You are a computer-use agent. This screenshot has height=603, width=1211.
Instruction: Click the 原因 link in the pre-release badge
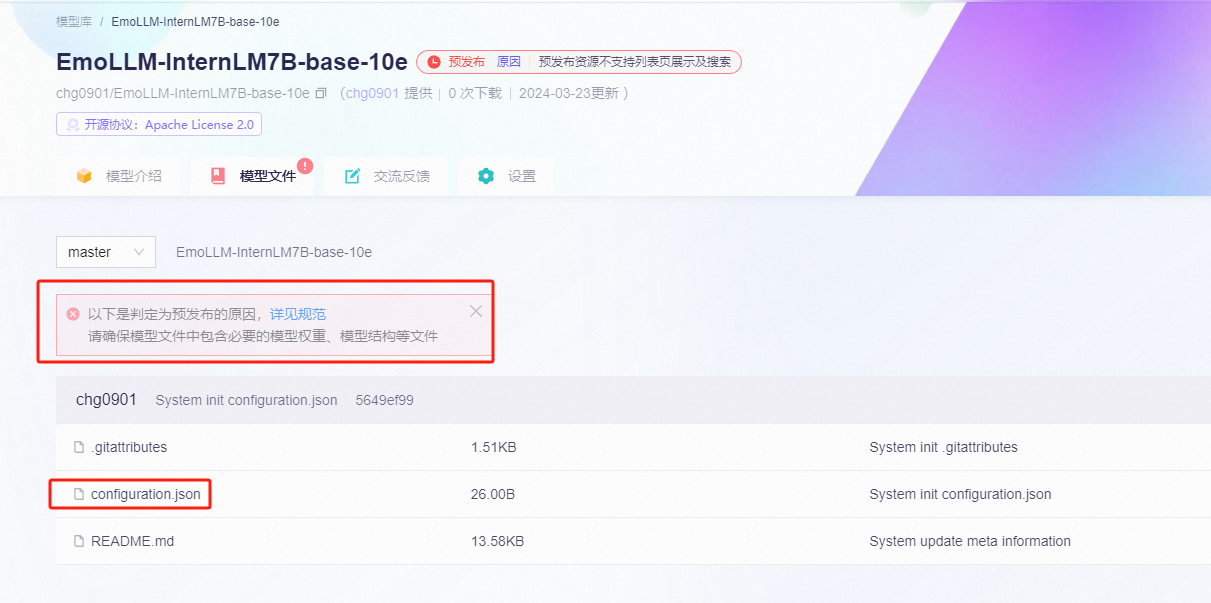coord(509,62)
